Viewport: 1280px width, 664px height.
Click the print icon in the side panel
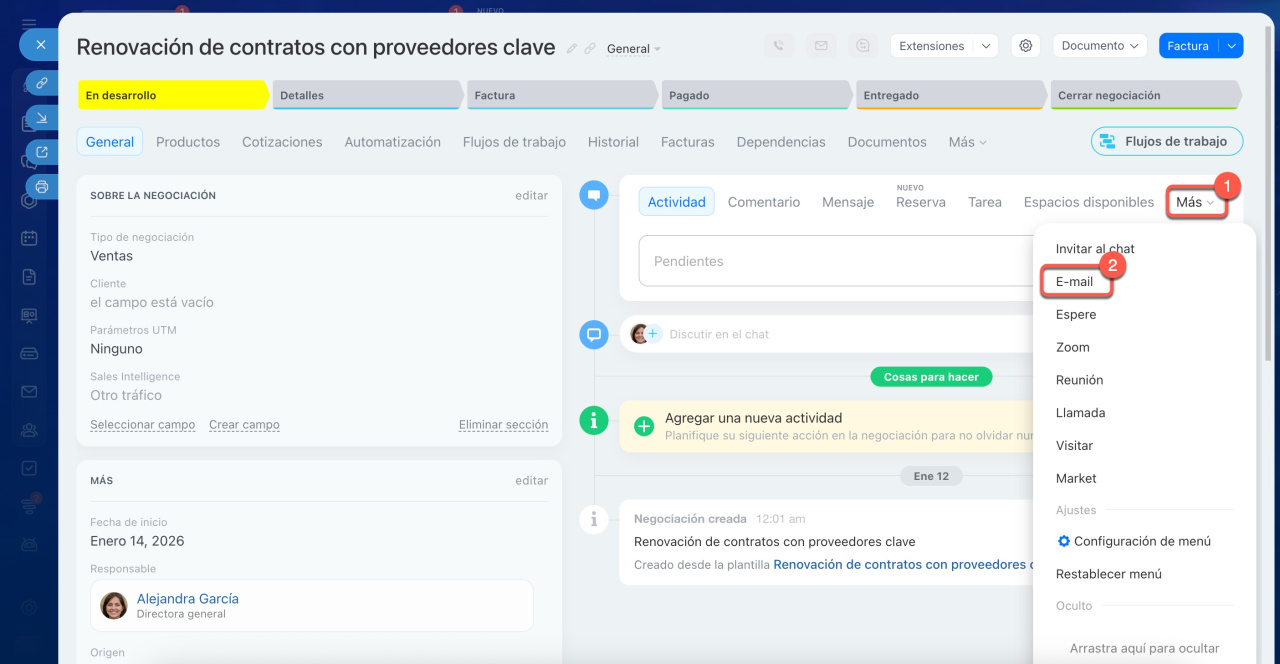click(x=42, y=186)
